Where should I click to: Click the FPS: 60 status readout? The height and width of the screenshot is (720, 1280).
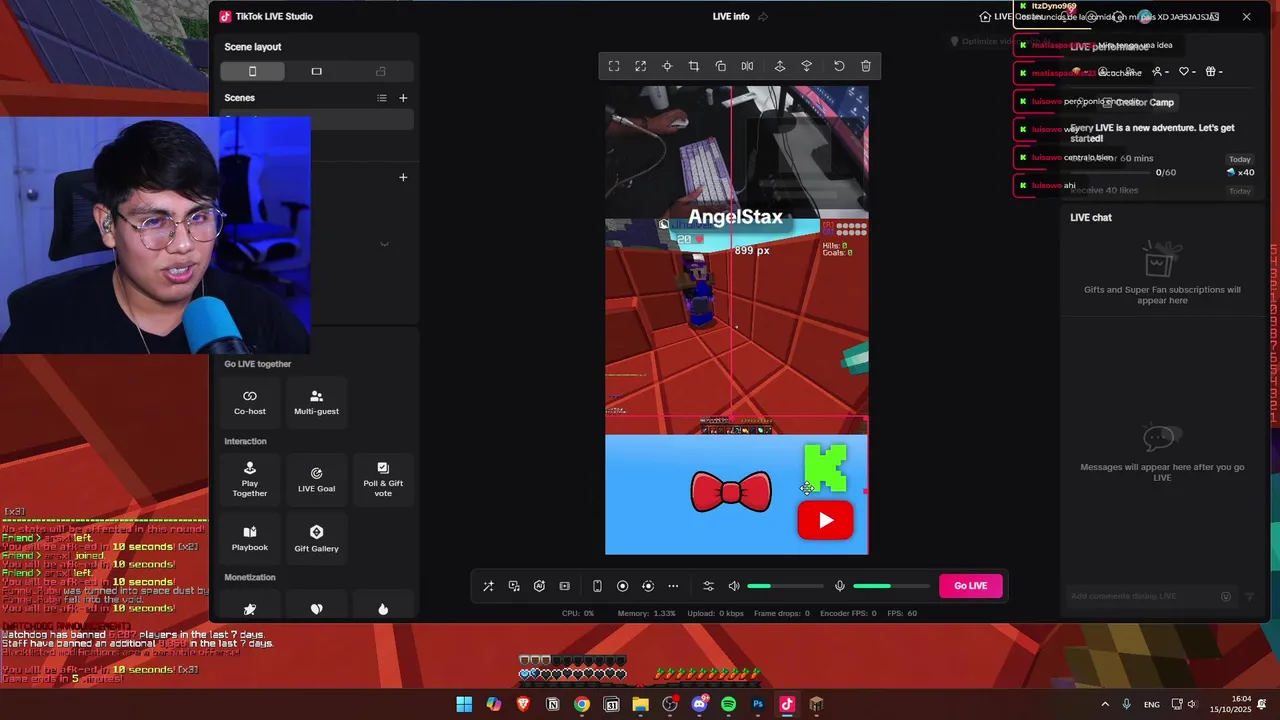click(x=902, y=613)
